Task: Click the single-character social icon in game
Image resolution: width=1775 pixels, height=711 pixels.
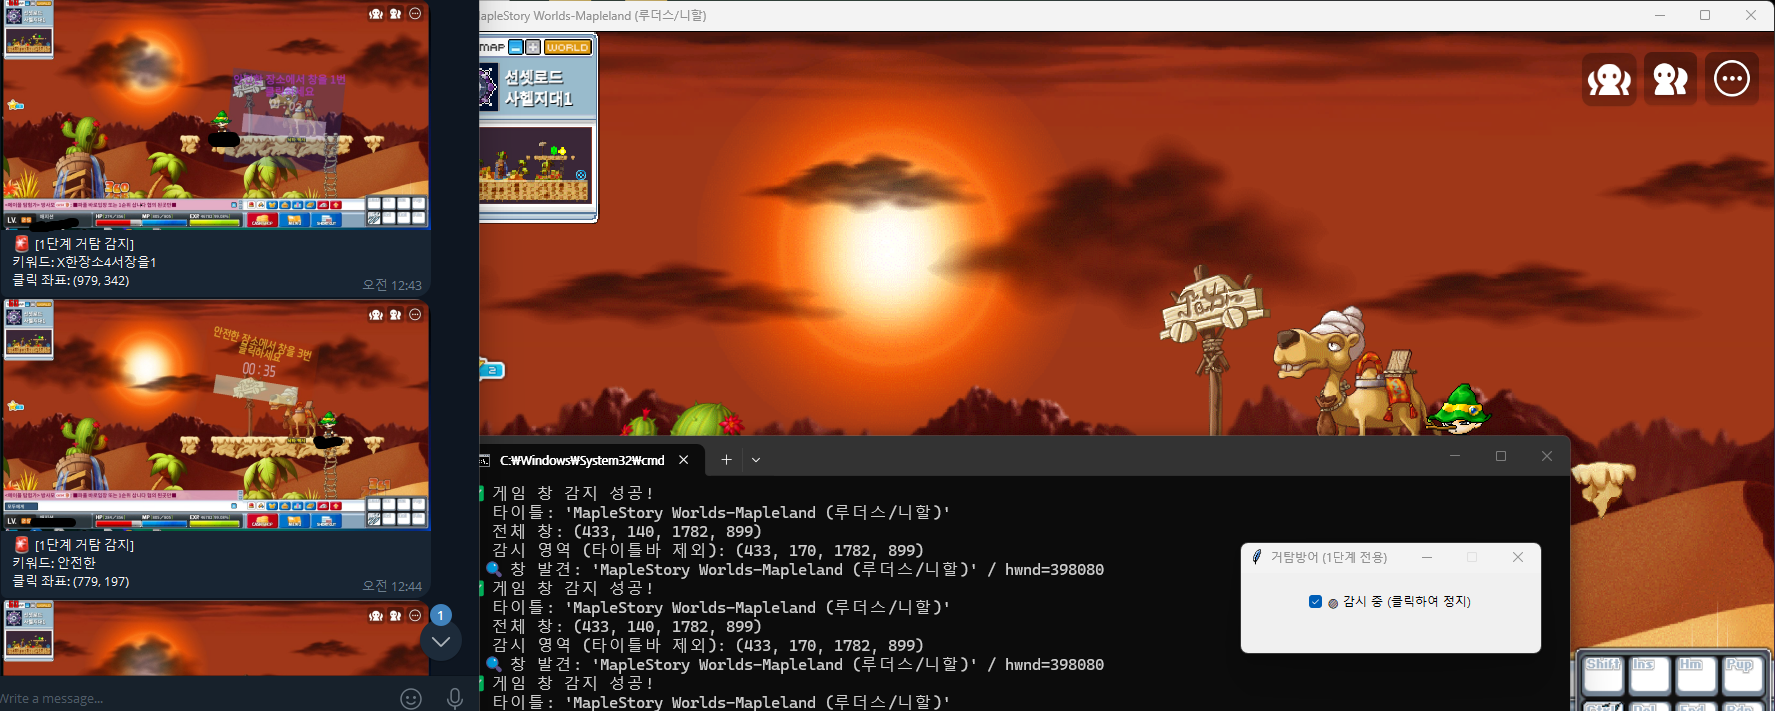Action: coord(1609,80)
